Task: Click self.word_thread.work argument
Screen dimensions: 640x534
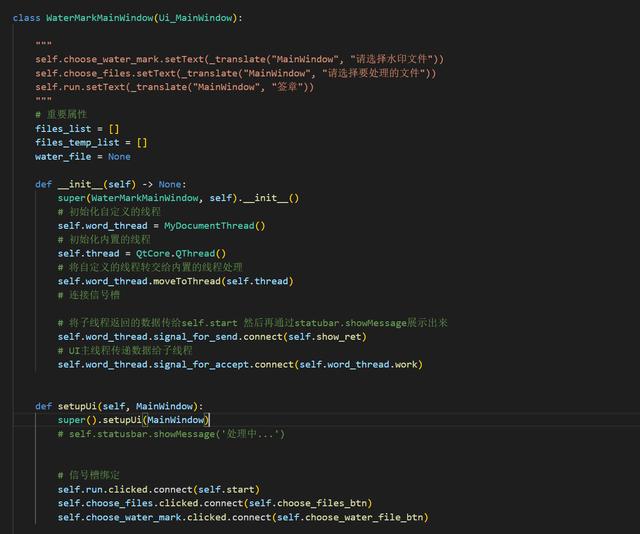Action: [x=367, y=364]
